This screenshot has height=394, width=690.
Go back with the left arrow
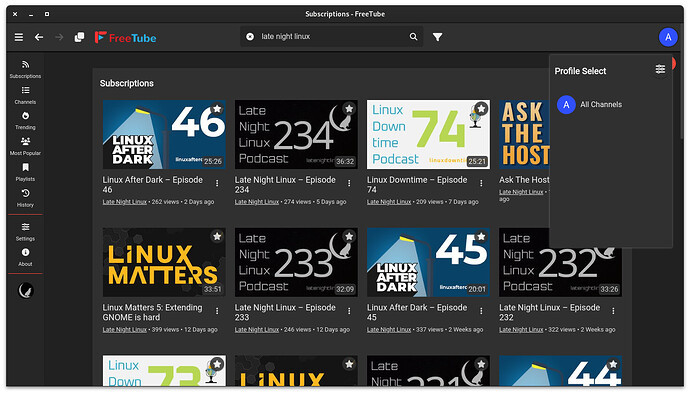(39, 37)
